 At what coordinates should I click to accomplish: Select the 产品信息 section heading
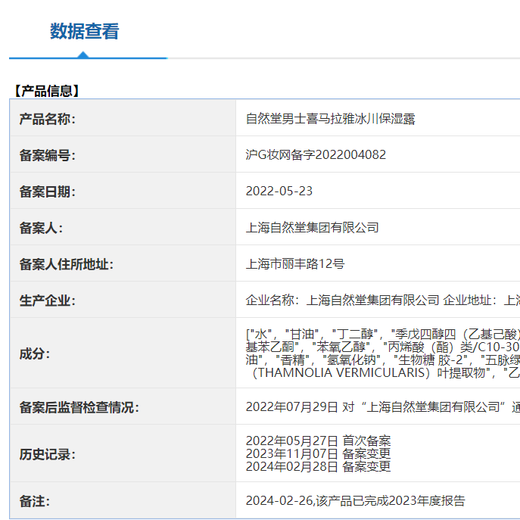(46, 91)
